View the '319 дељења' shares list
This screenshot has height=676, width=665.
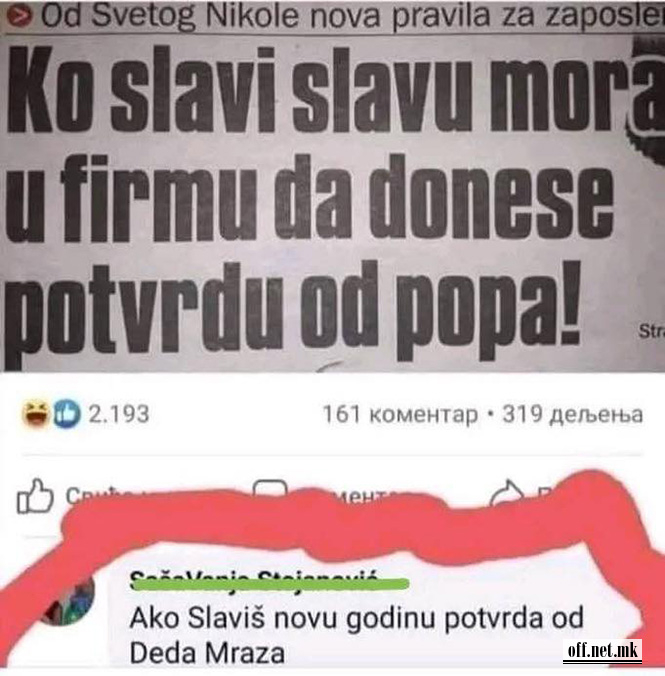pyautogui.click(x=572, y=415)
